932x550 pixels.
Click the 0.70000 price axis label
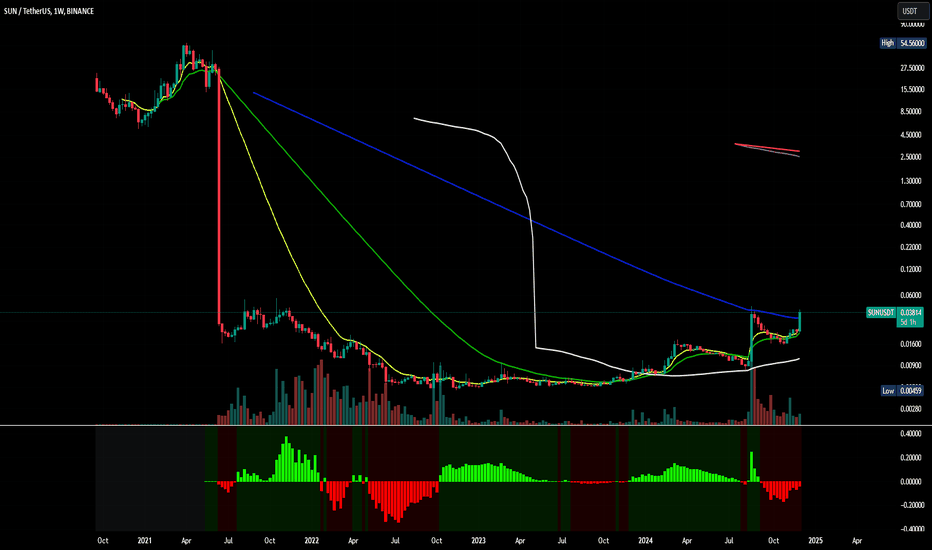pyautogui.click(x=911, y=205)
